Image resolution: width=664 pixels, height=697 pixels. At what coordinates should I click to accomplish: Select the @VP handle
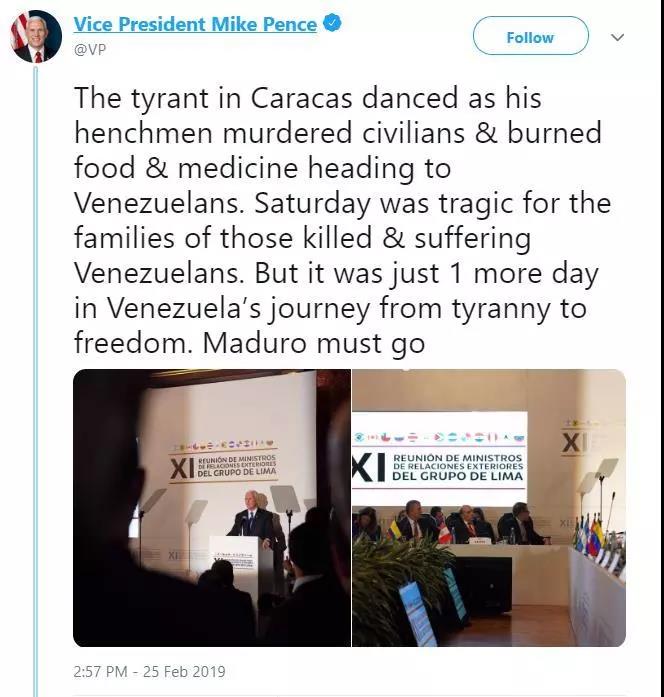tap(90, 50)
